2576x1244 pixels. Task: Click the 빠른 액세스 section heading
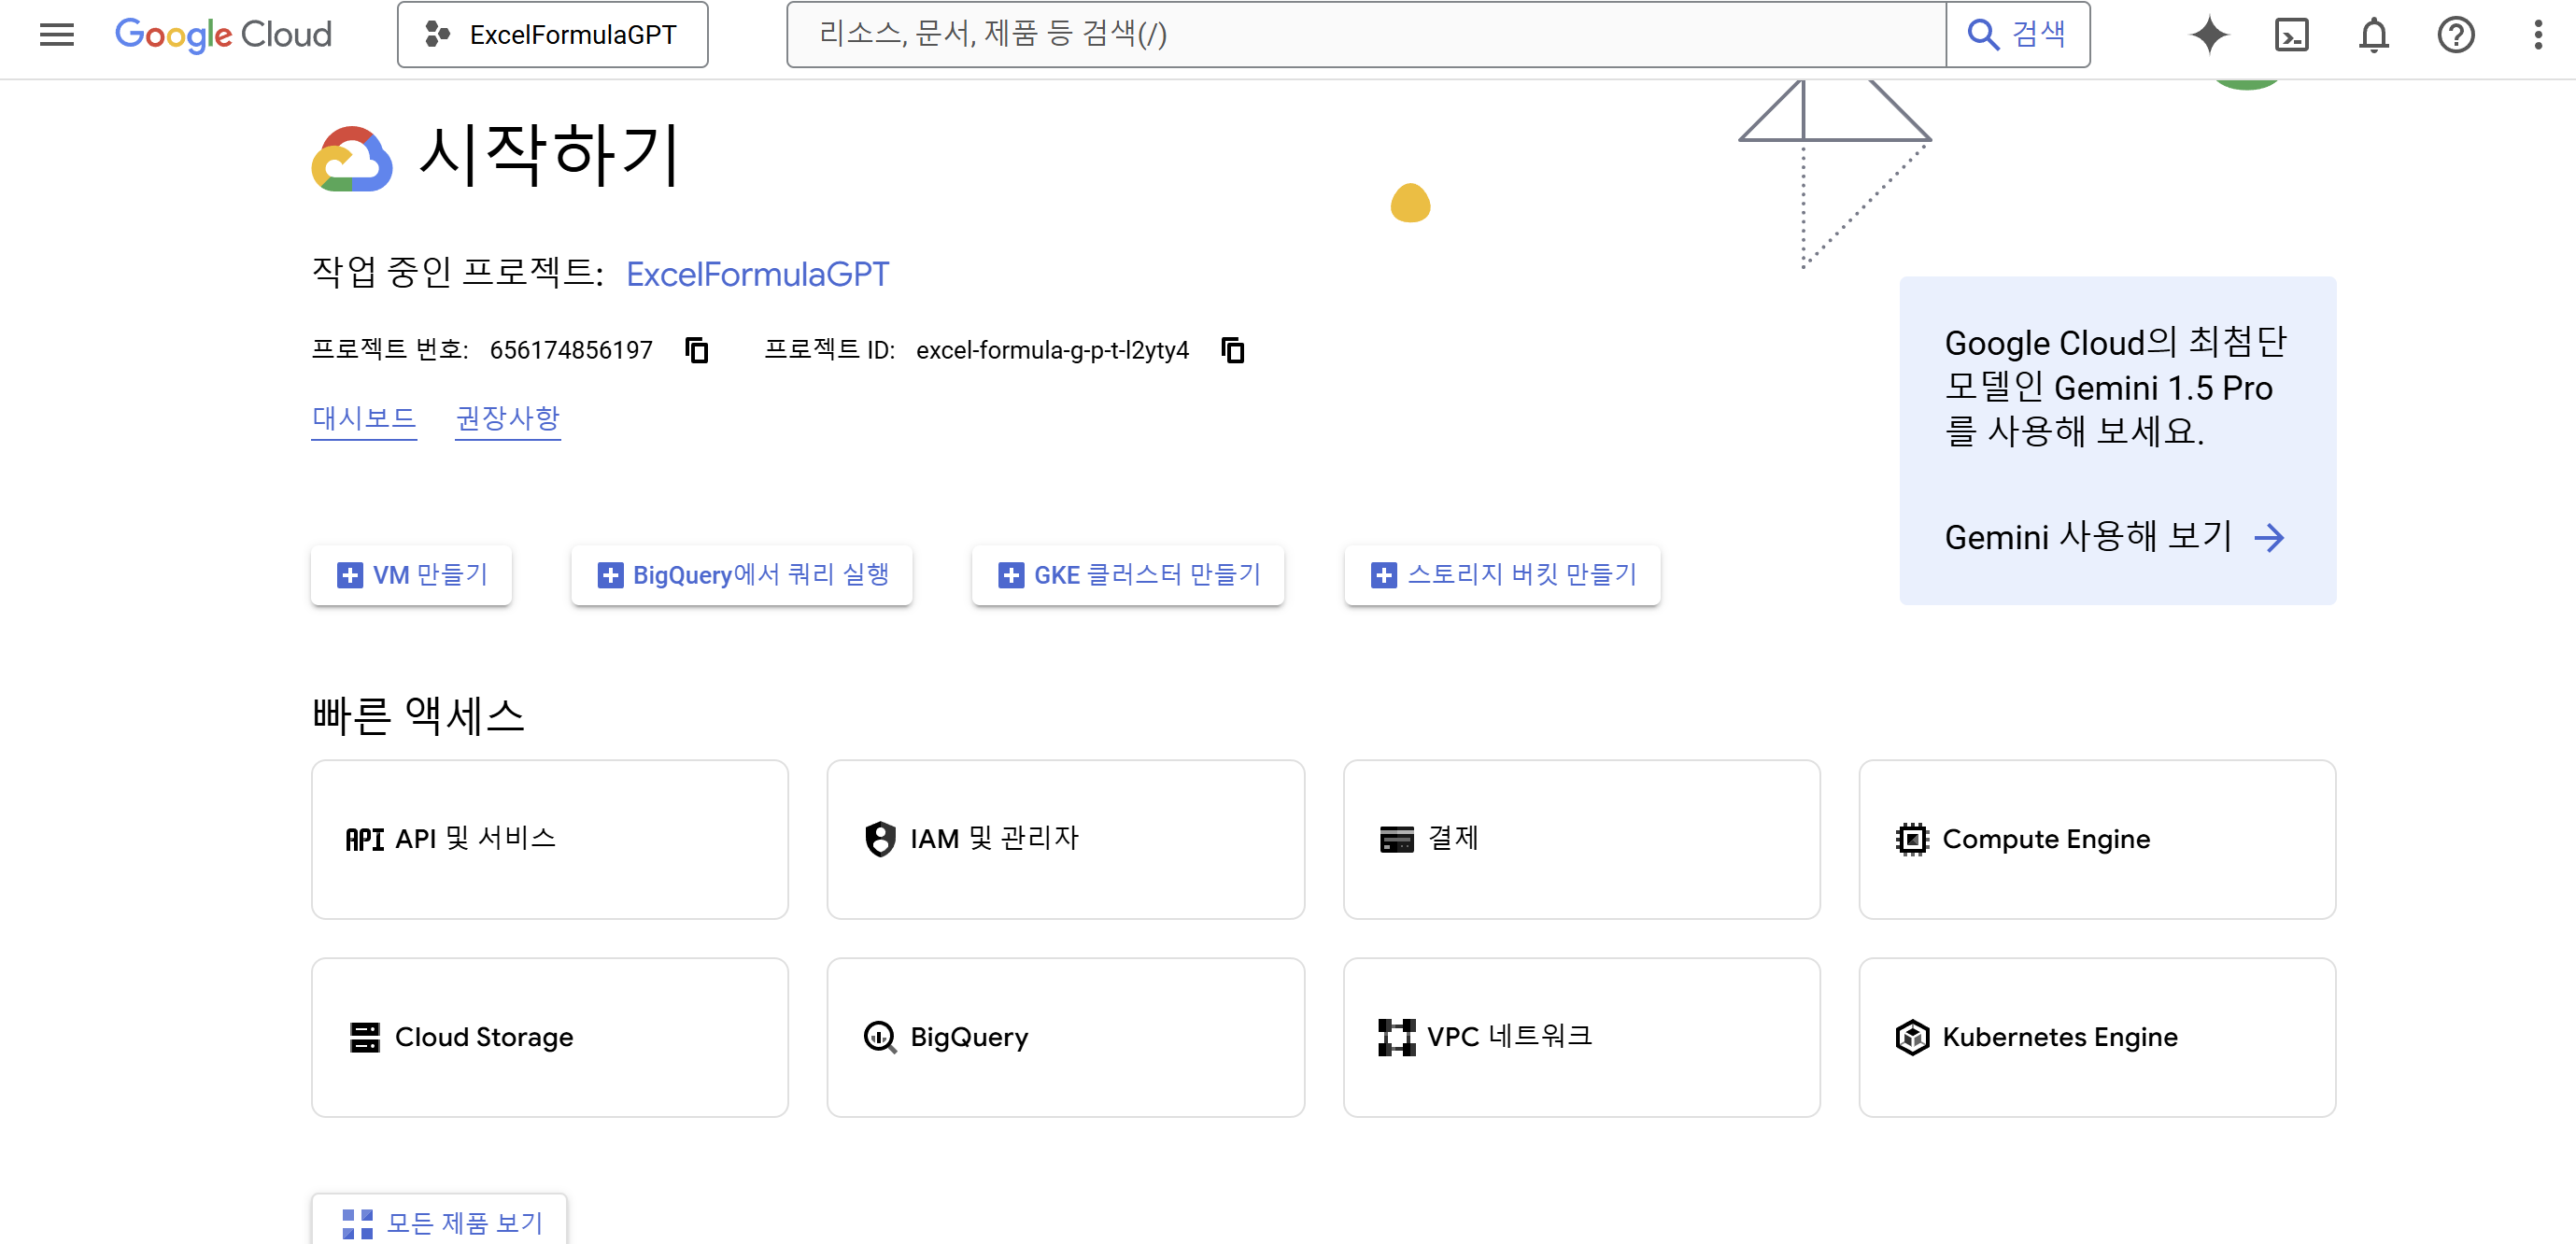click(x=418, y=715)
